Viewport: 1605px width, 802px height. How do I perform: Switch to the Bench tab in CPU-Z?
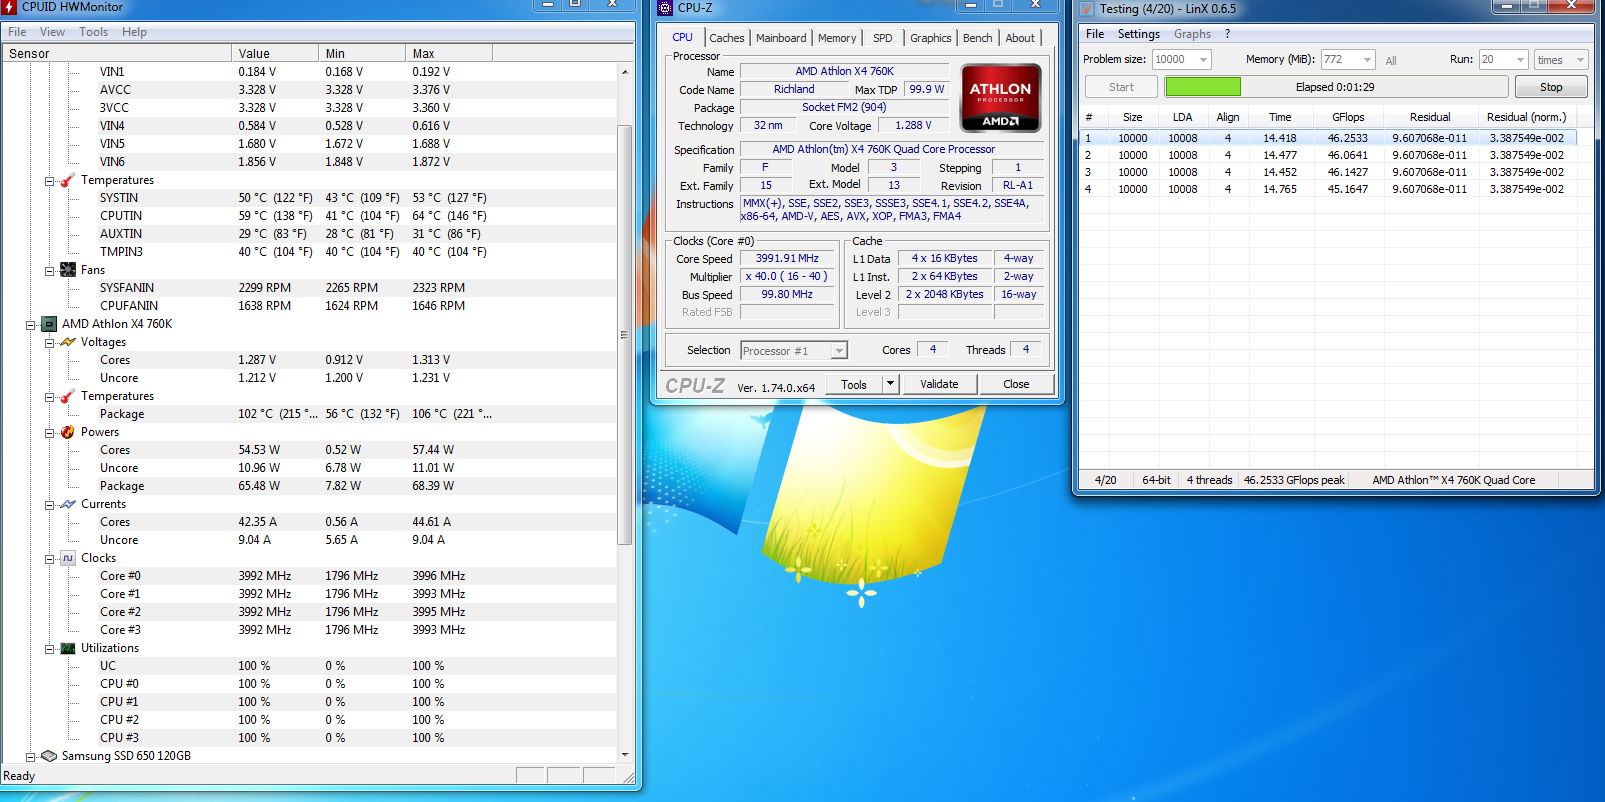click(x=978, y=38)
